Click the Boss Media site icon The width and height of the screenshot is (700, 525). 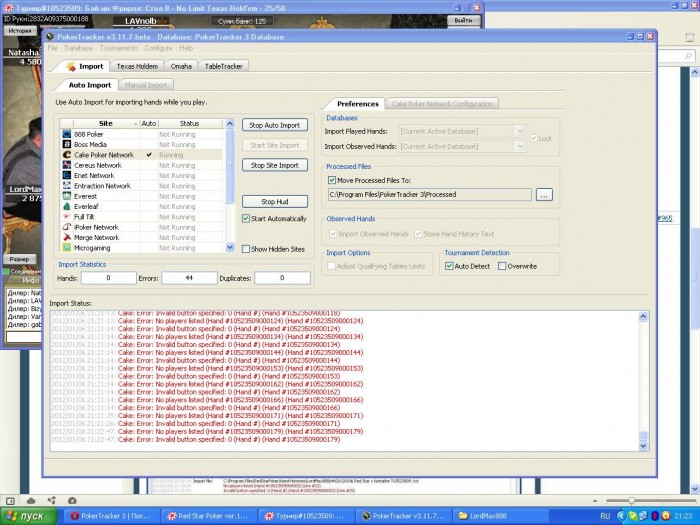click(67, 144)
